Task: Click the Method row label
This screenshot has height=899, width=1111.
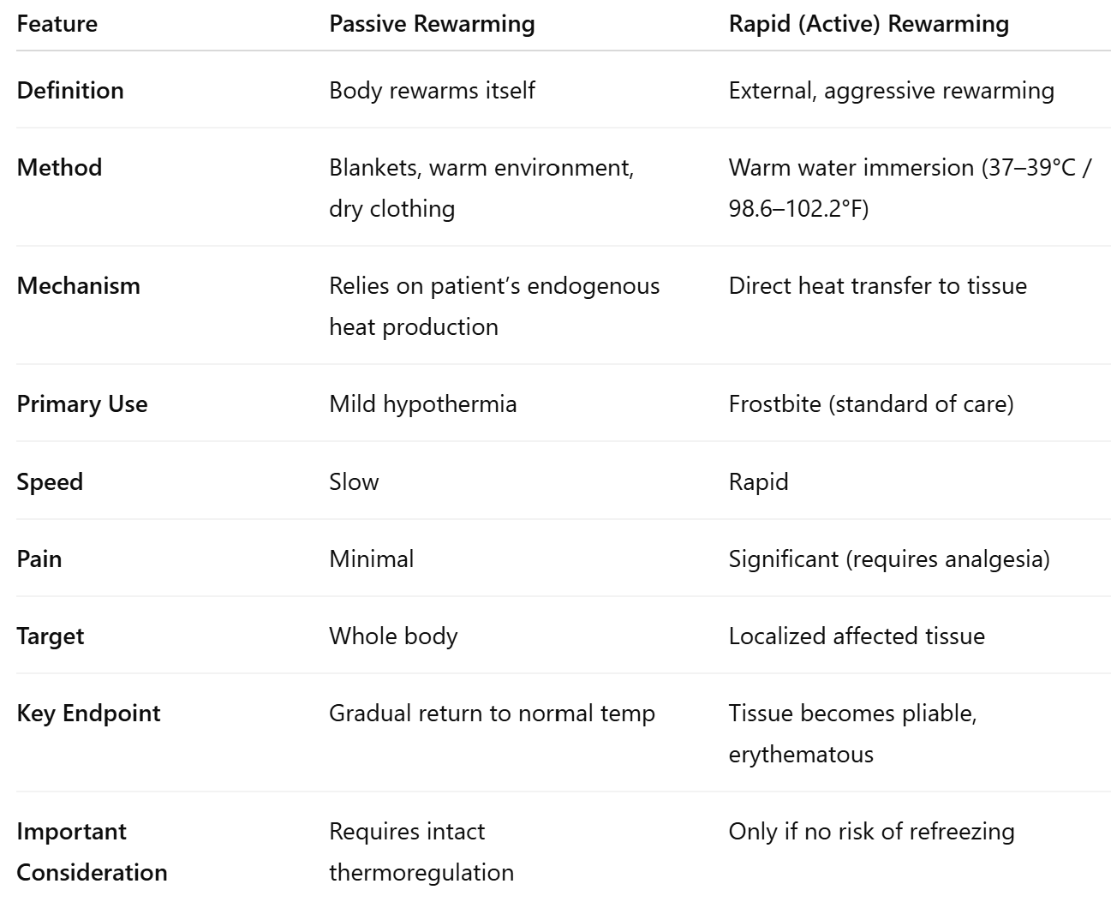Action: pos(60,168)
